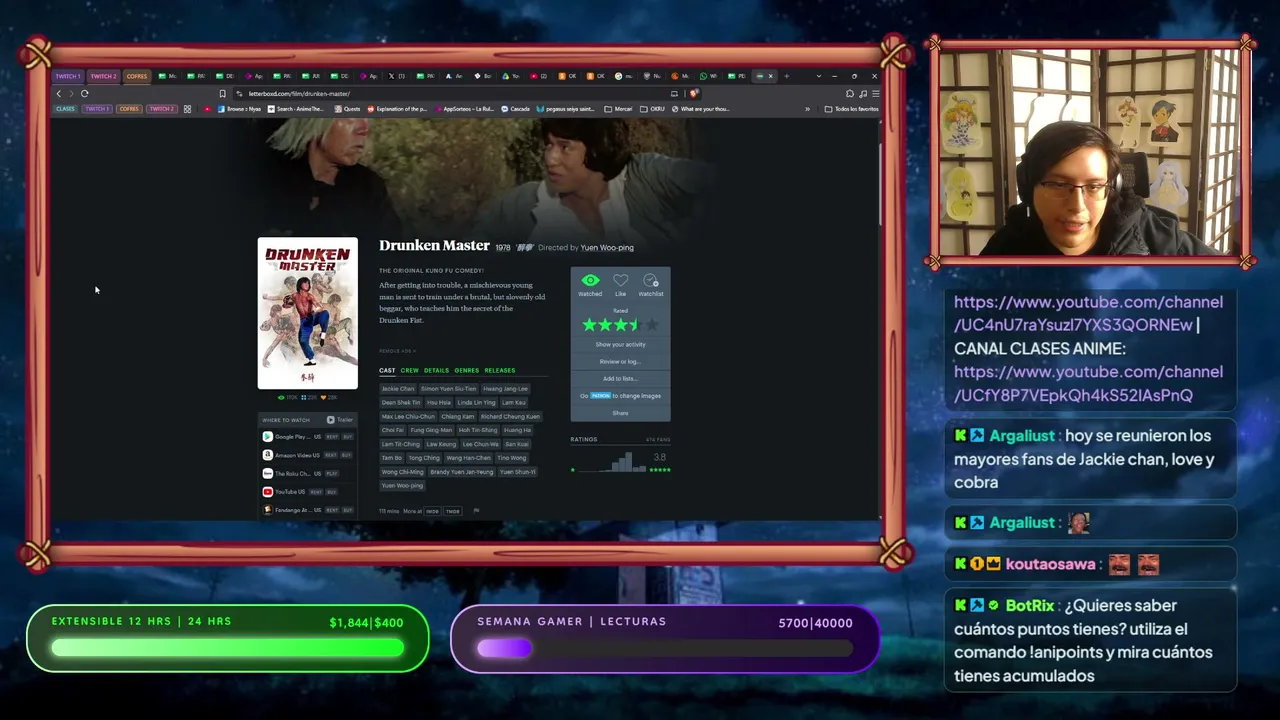Click Show your activity

click(x=620, y=344)
